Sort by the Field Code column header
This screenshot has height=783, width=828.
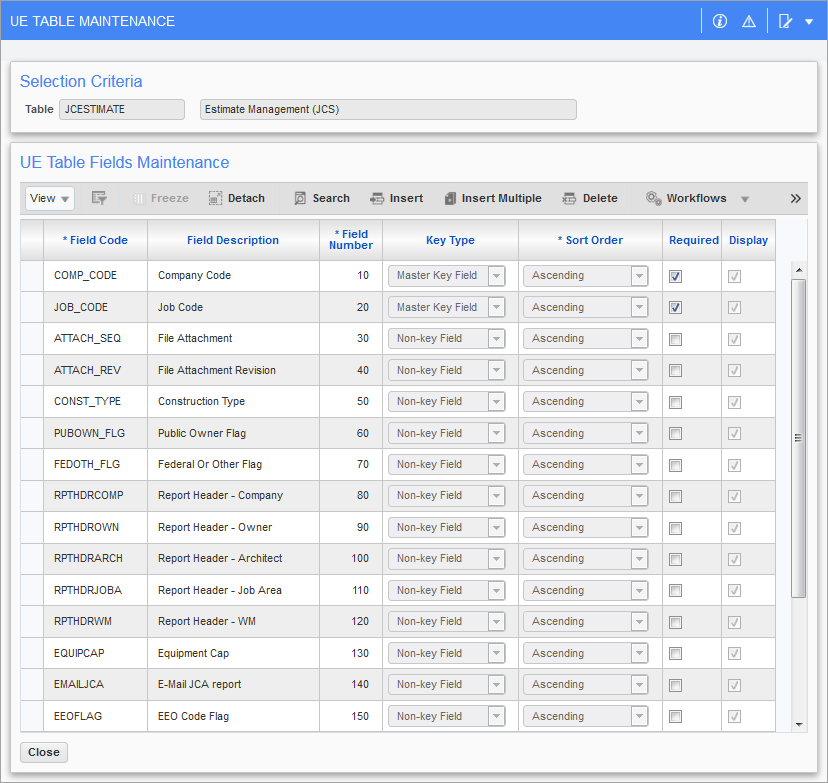(x=96, y=240)
